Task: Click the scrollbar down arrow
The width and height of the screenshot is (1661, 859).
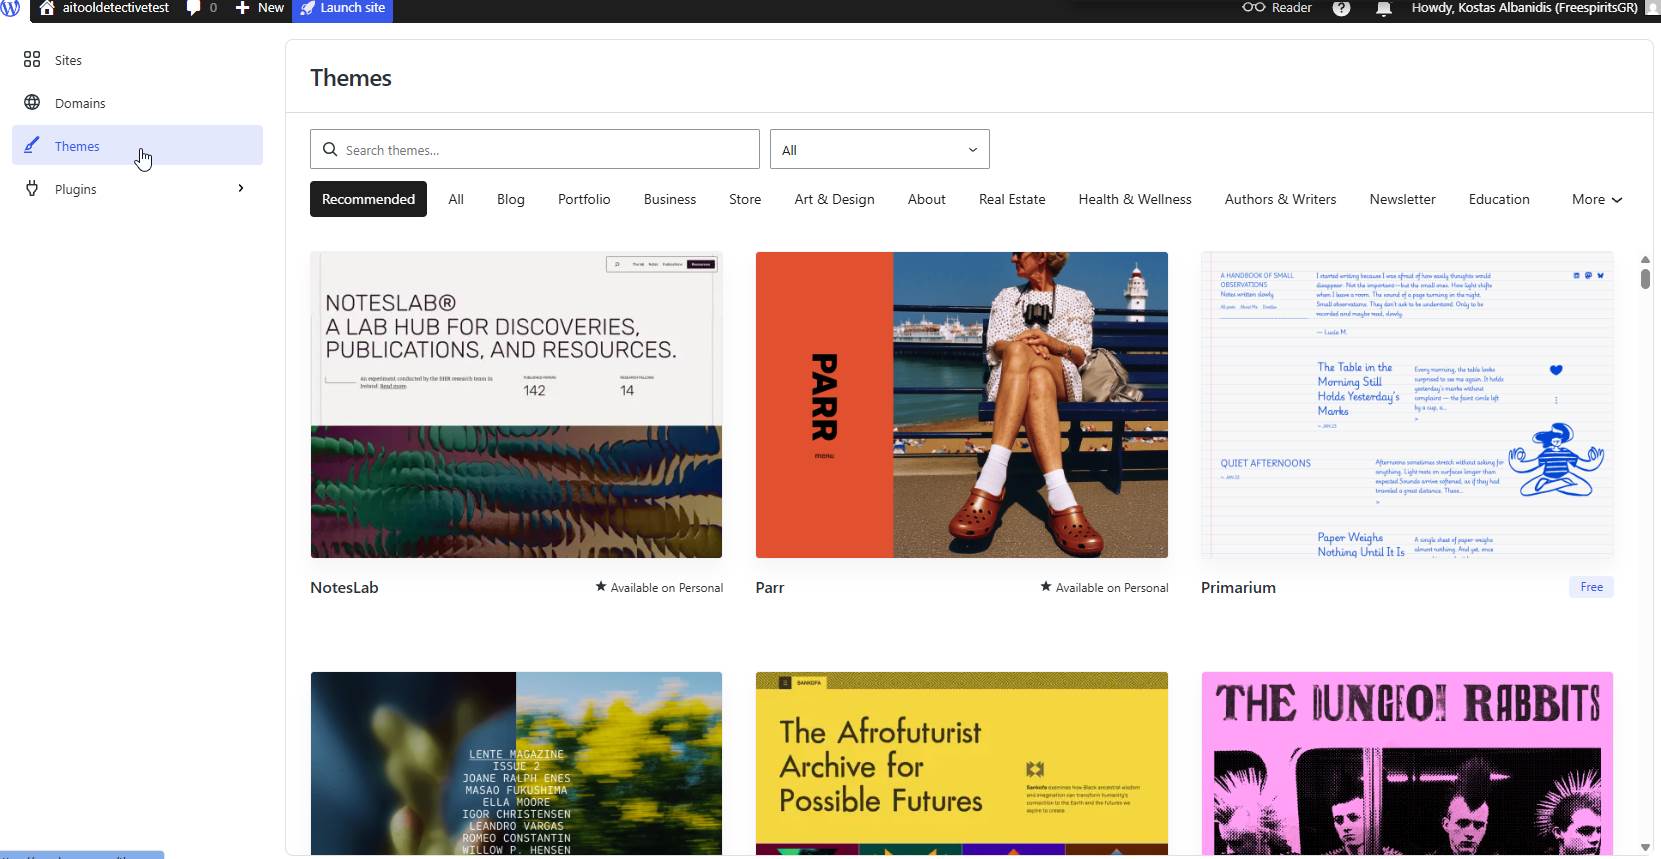Action: pyautogui.click(x=1645, y=848)
